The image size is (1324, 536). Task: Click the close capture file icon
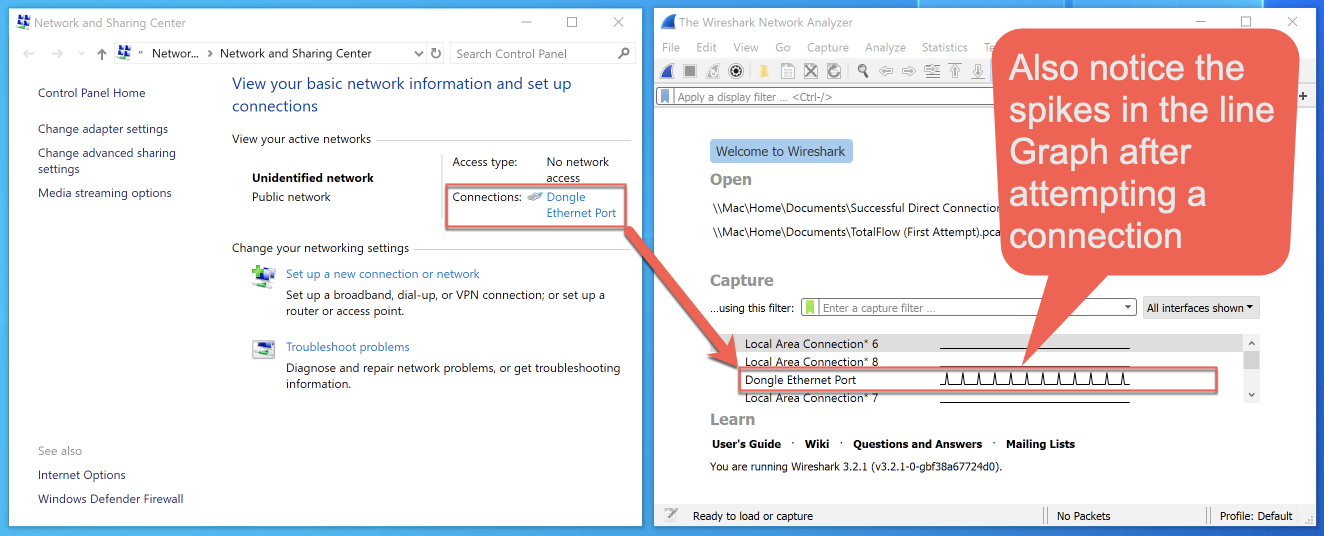pyautogui.click(x=811, y=71)
